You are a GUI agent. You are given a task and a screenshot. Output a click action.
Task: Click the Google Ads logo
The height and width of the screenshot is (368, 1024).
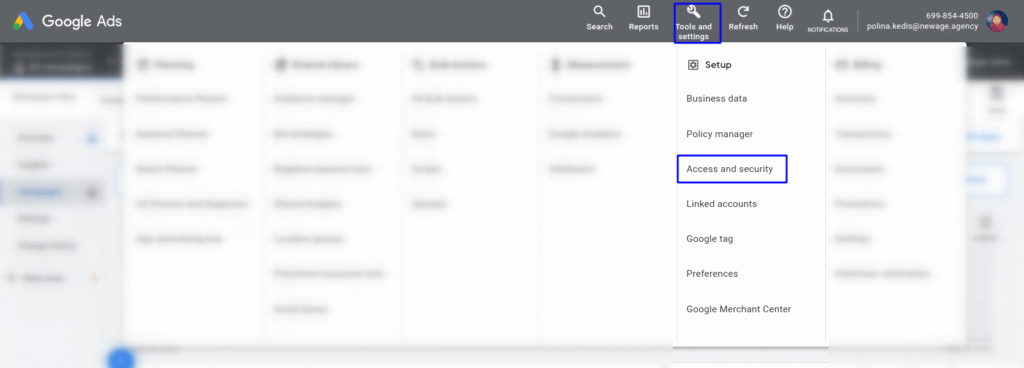tap(67, 22)
